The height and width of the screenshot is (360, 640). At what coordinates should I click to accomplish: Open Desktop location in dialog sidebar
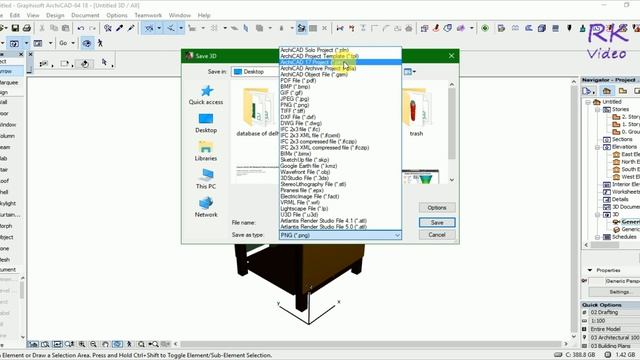click(206, 123)
